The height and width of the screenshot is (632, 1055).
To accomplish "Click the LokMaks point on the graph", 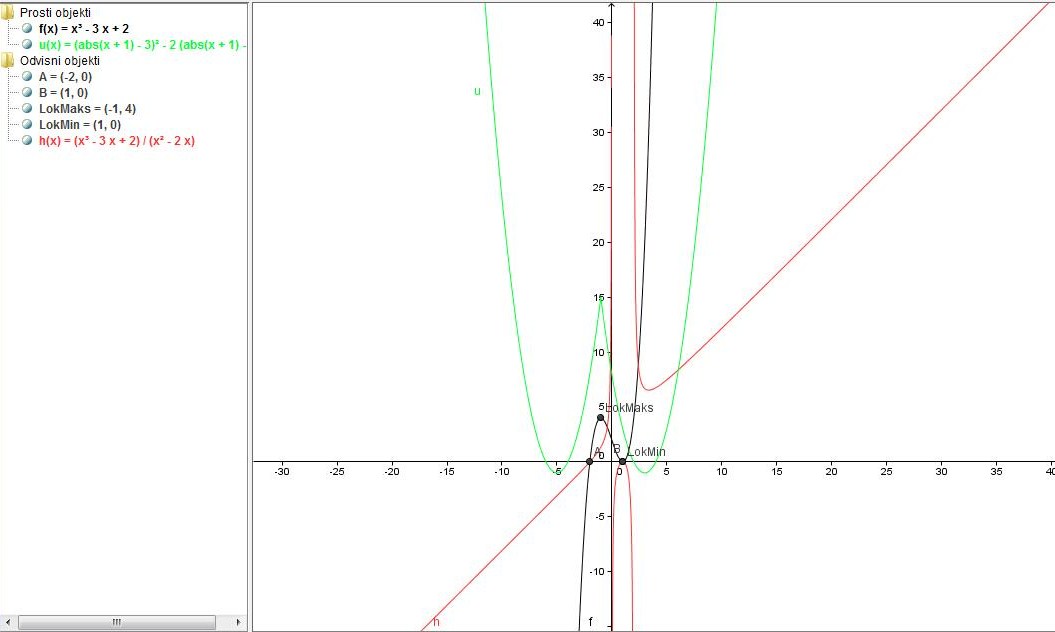I will 600,418.
